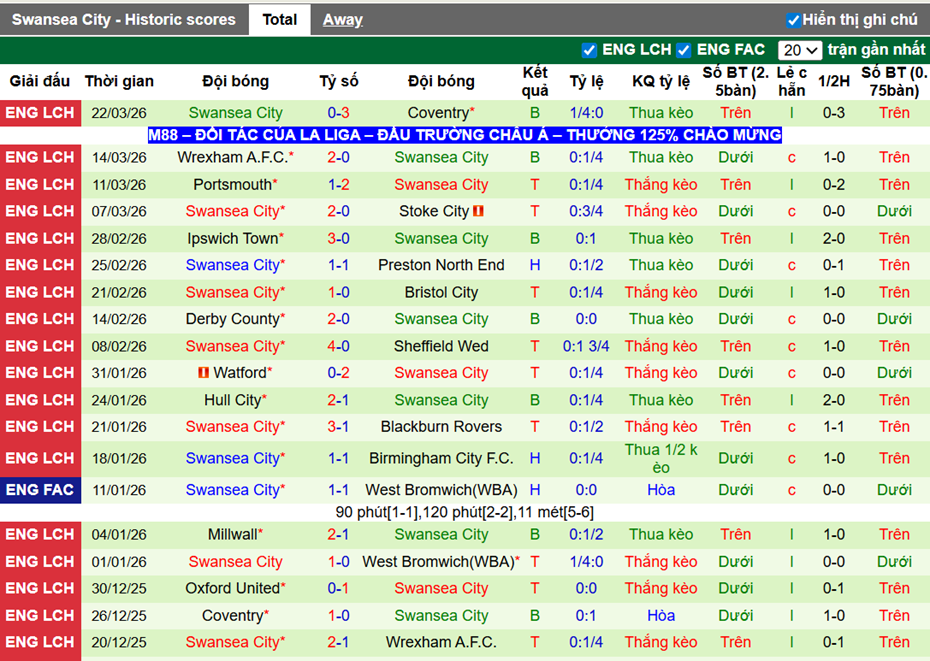Open the Preston North End team link

coord(441,265)
